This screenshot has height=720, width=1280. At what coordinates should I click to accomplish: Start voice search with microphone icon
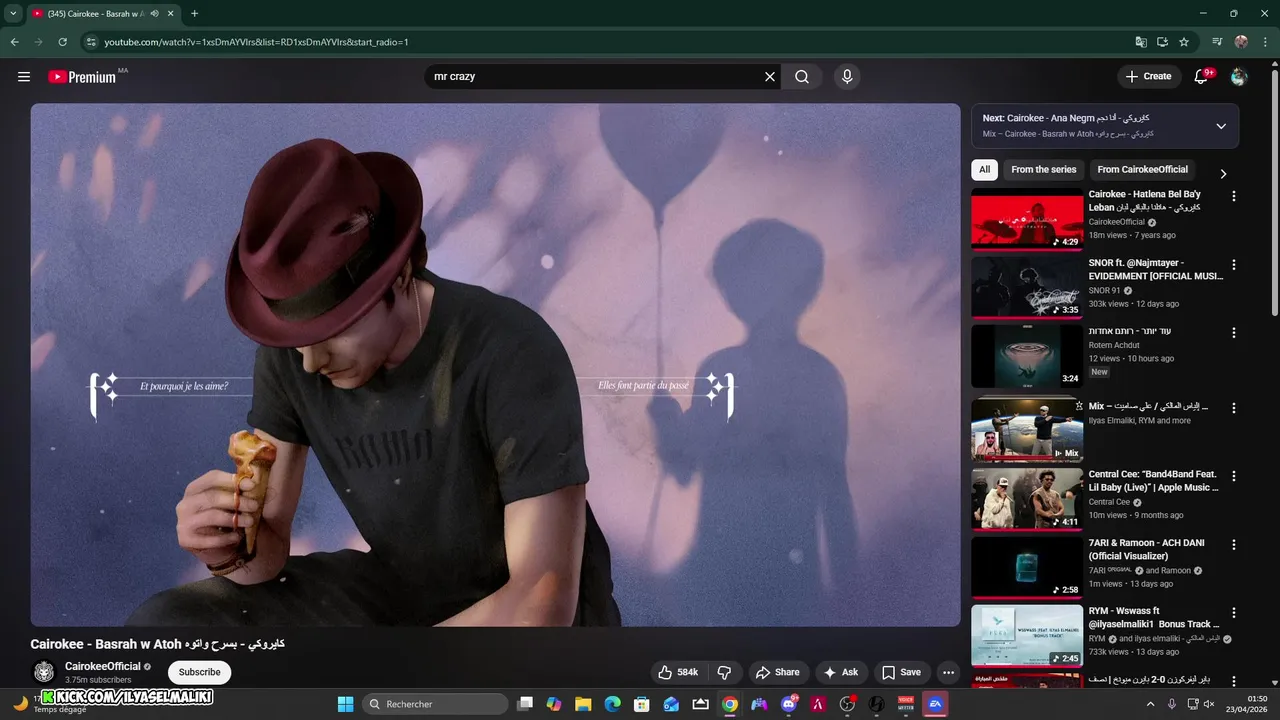(847, 76)
